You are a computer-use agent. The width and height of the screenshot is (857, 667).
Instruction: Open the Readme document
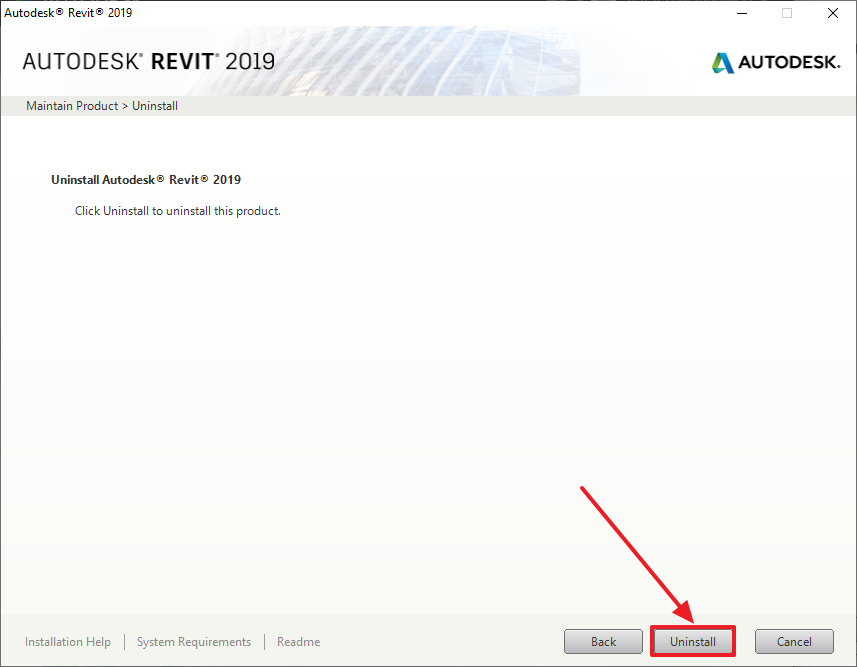(297, 641)
